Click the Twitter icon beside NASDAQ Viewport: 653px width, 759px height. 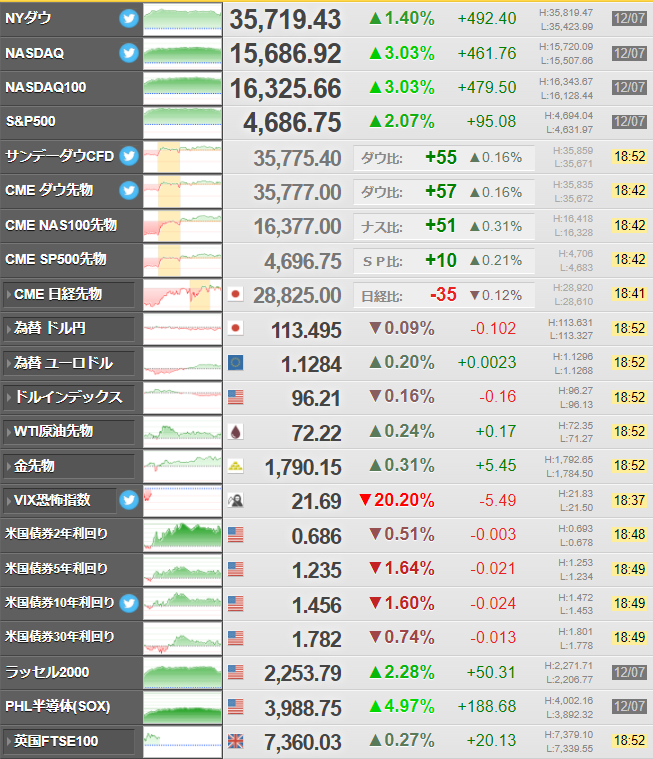coord(129,53)
